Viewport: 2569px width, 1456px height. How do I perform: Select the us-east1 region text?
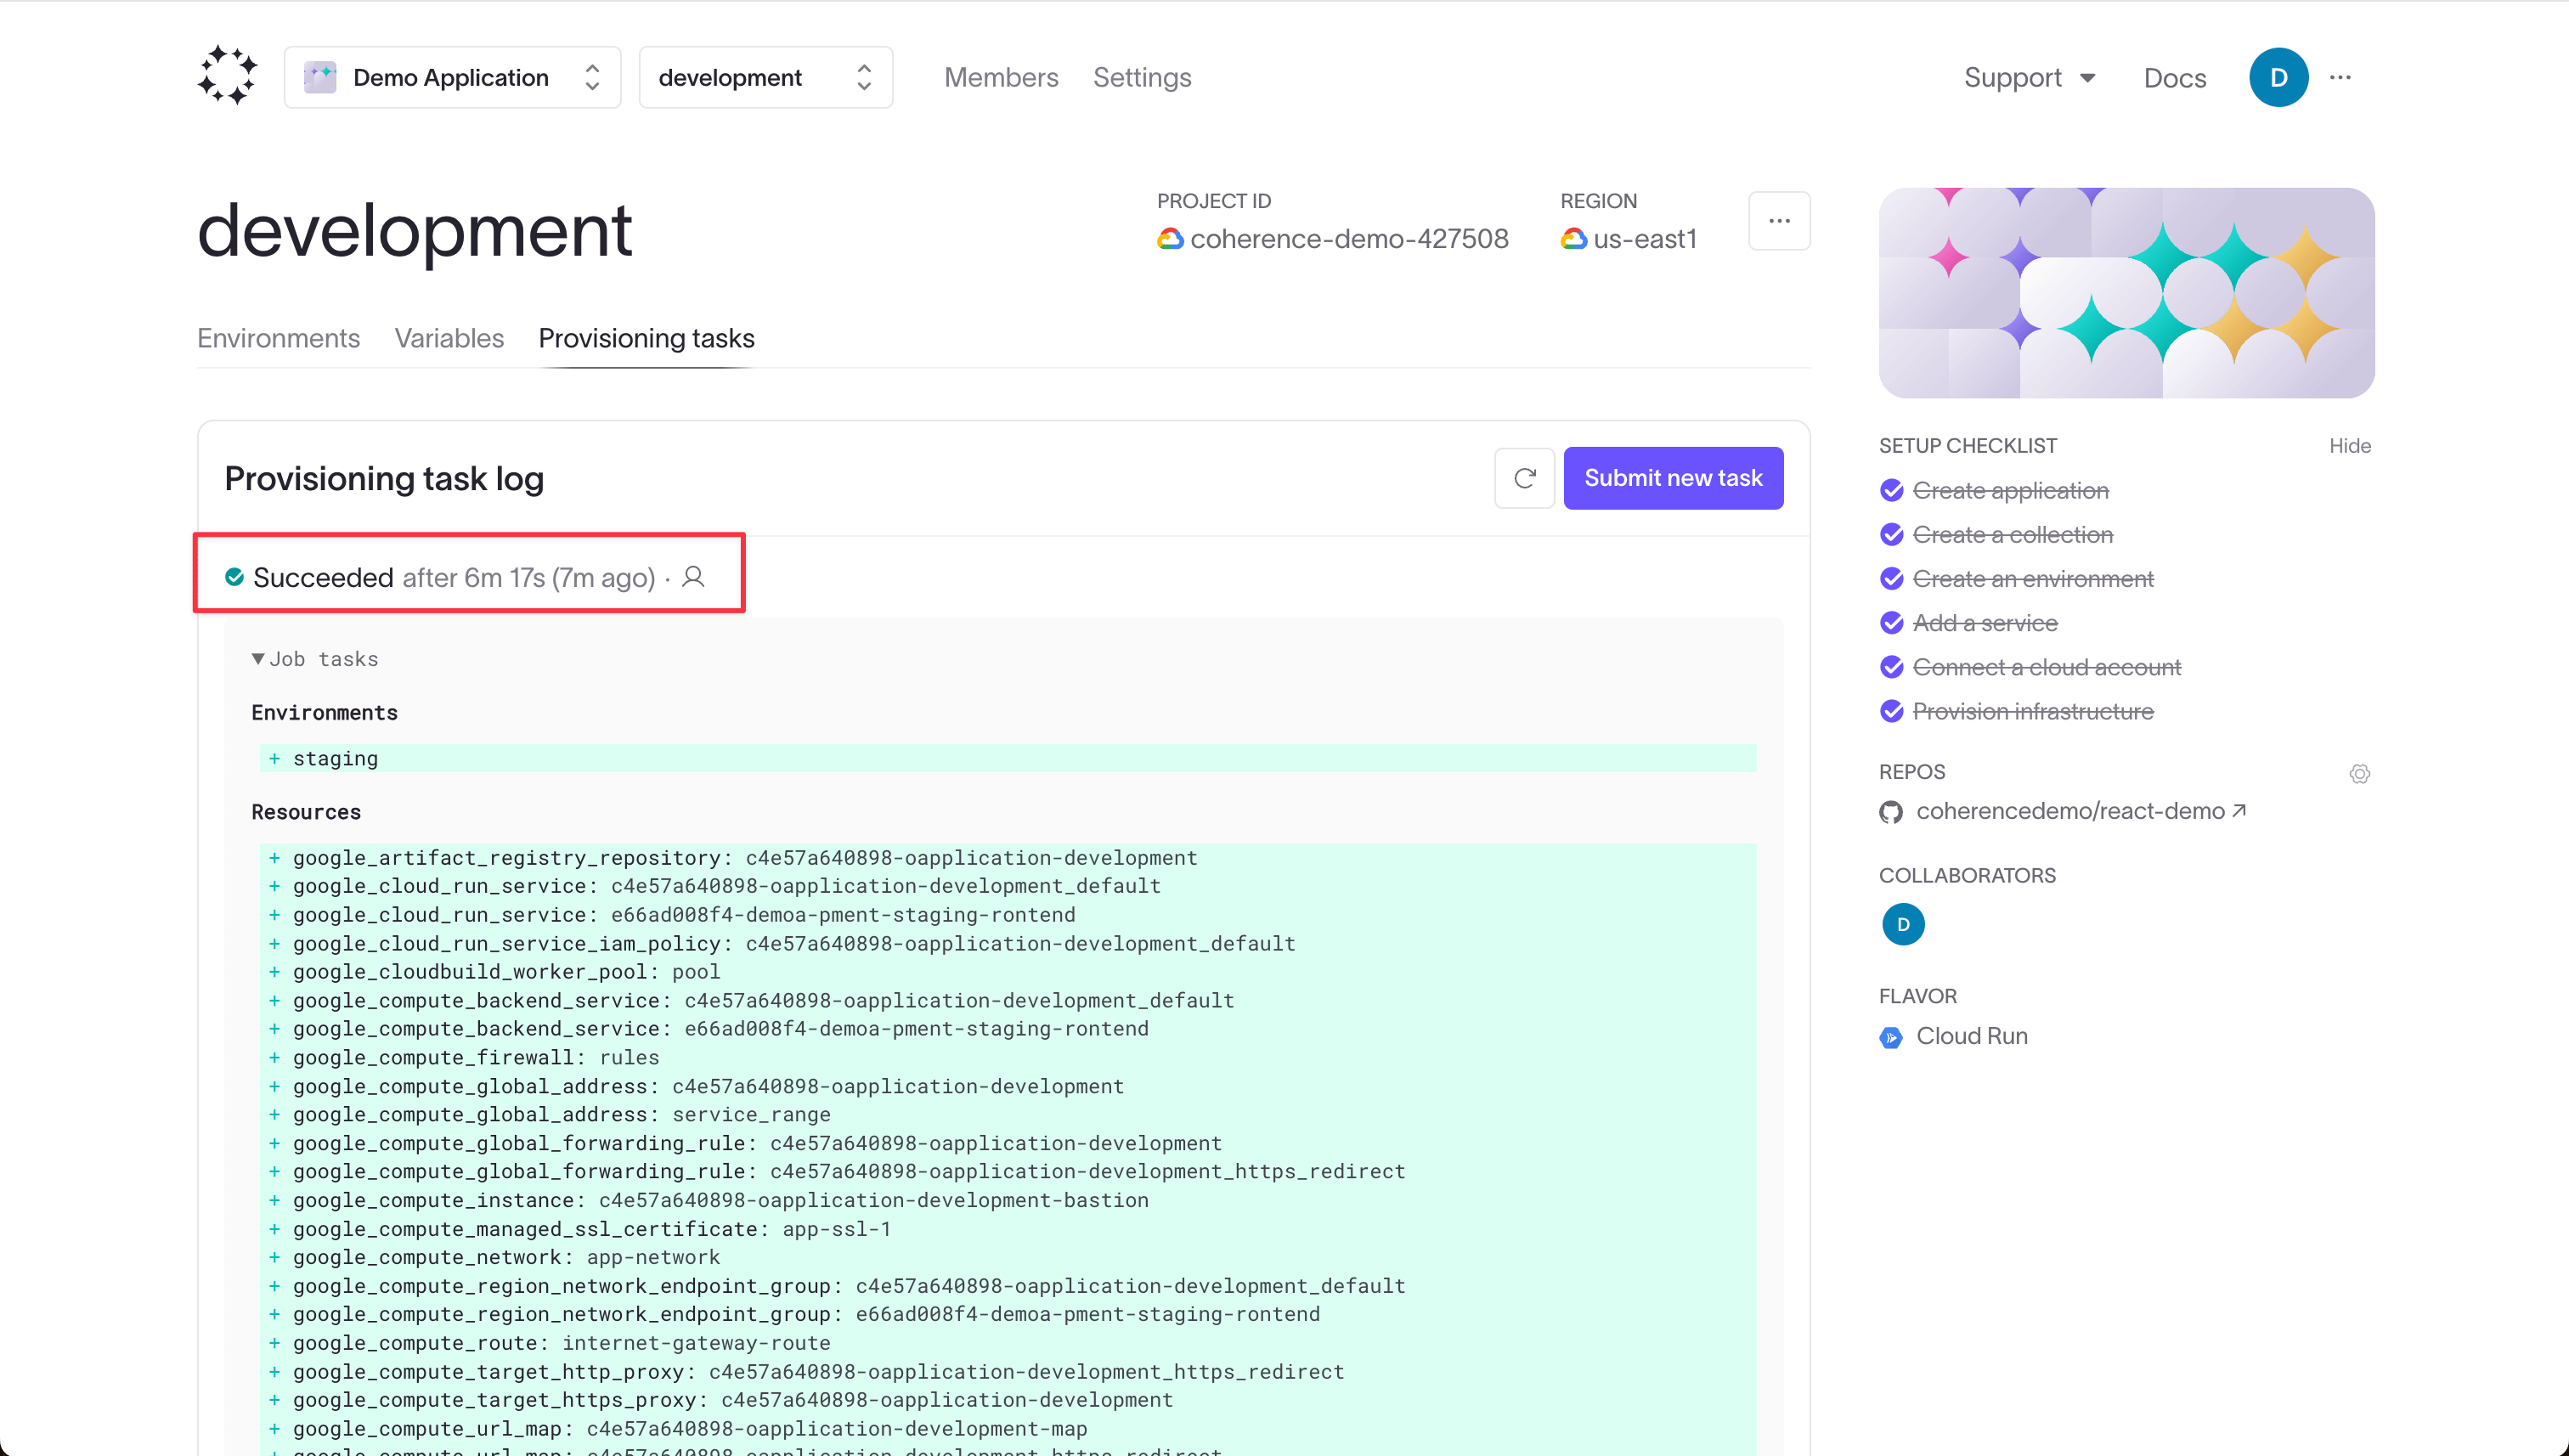click(1645, 239)
